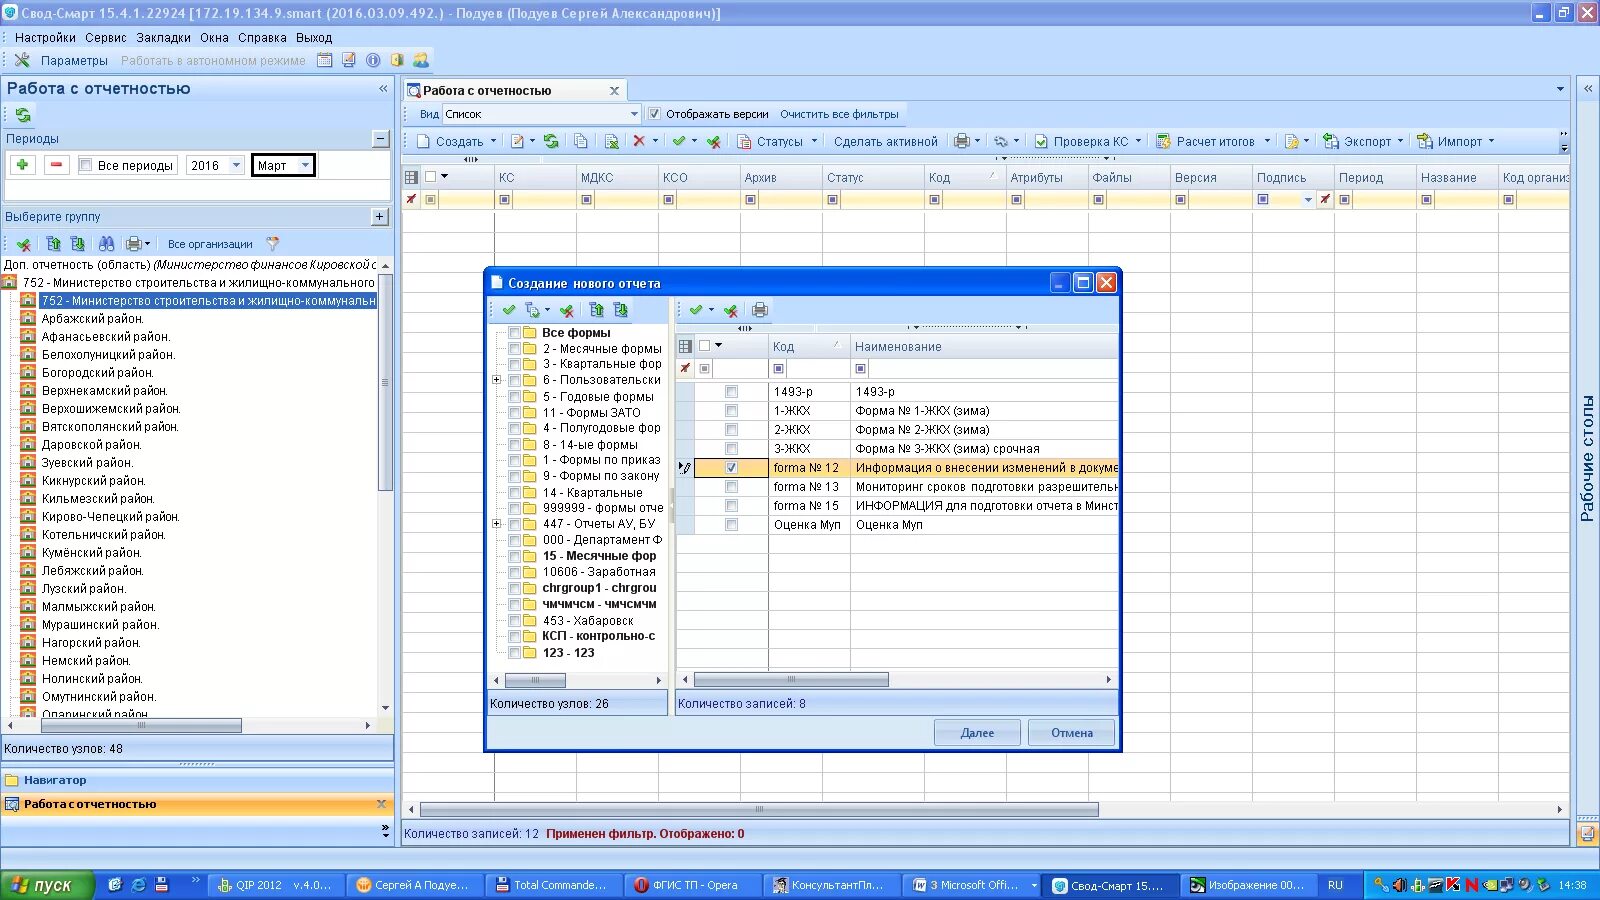Click refresh icon in left panel header

[x=23, y=115]
